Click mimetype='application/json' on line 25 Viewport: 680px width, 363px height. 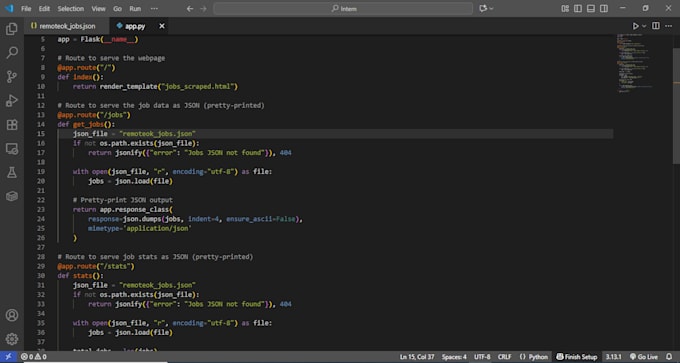click(x=140, y=228)
